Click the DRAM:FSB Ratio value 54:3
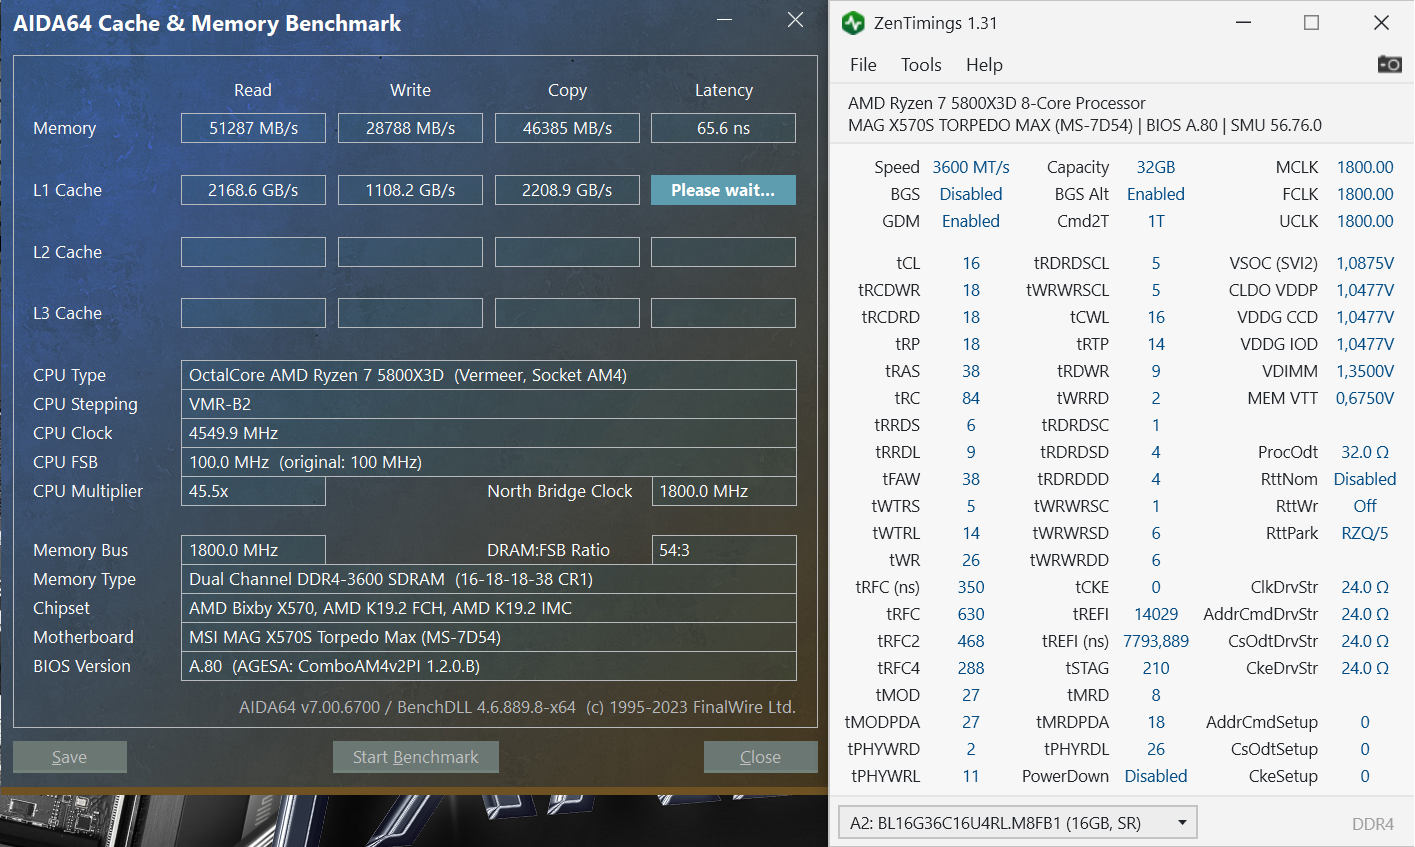 click(724, 550)
